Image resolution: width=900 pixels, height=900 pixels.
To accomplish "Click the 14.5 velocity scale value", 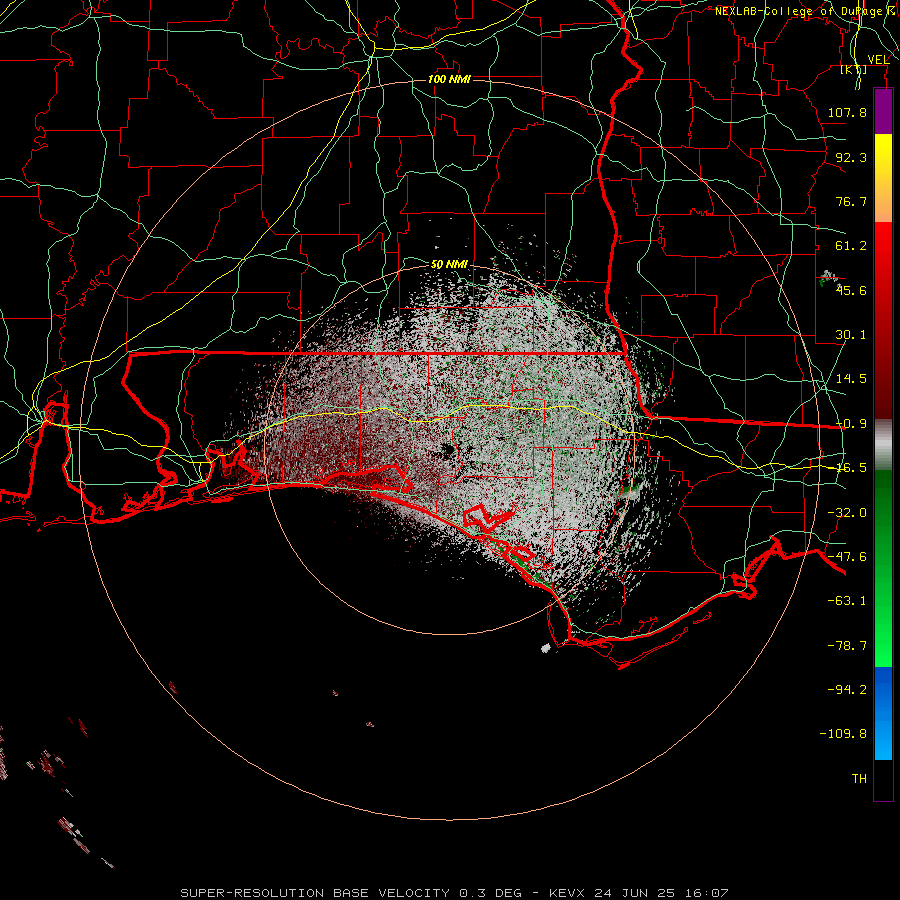I will pos(851,379).
